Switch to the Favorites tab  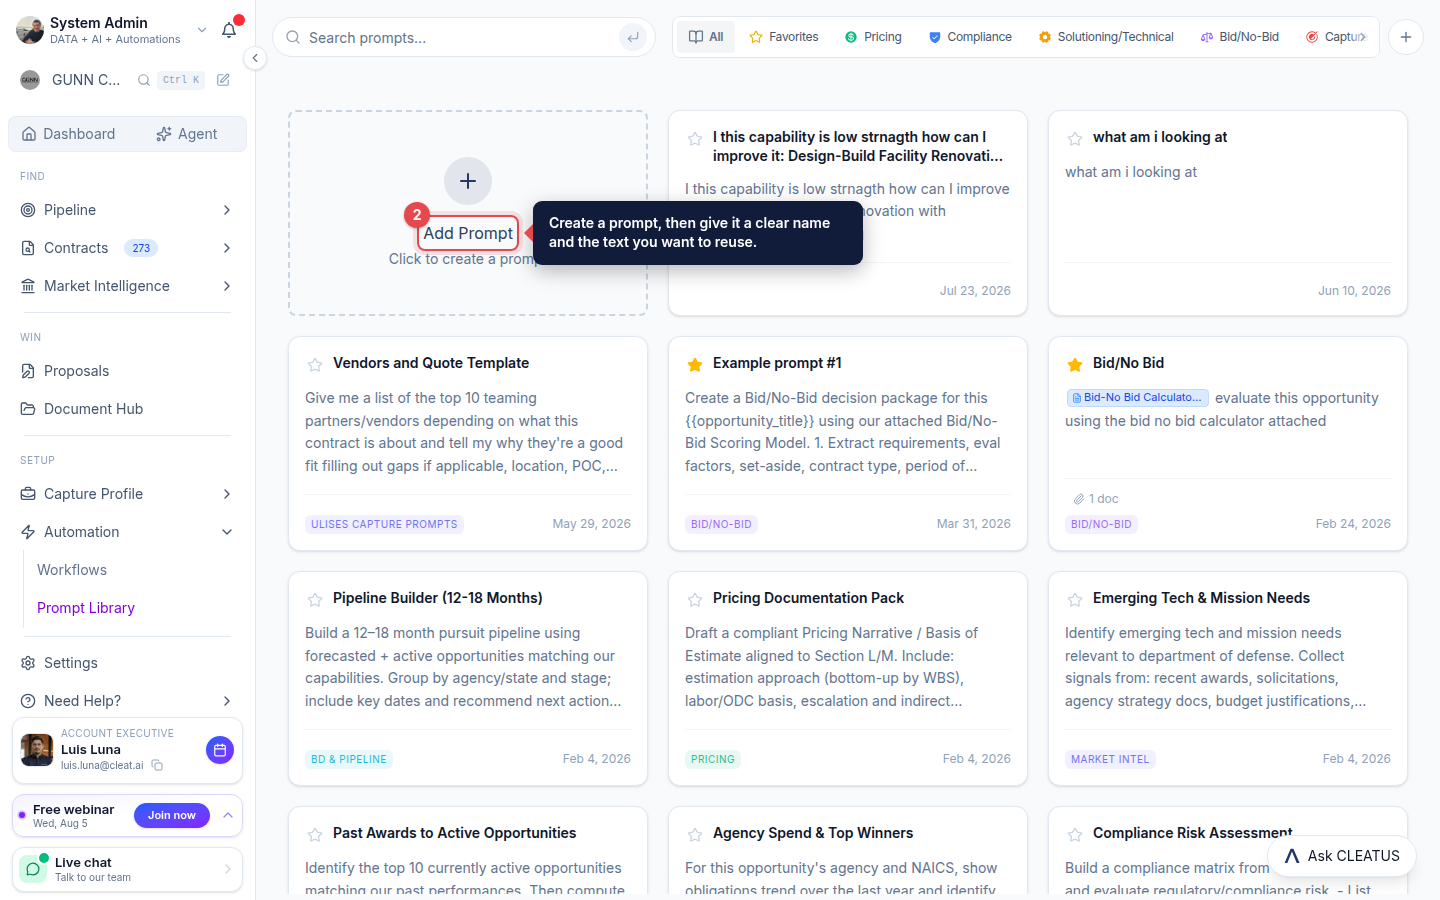tap(784, 37)
